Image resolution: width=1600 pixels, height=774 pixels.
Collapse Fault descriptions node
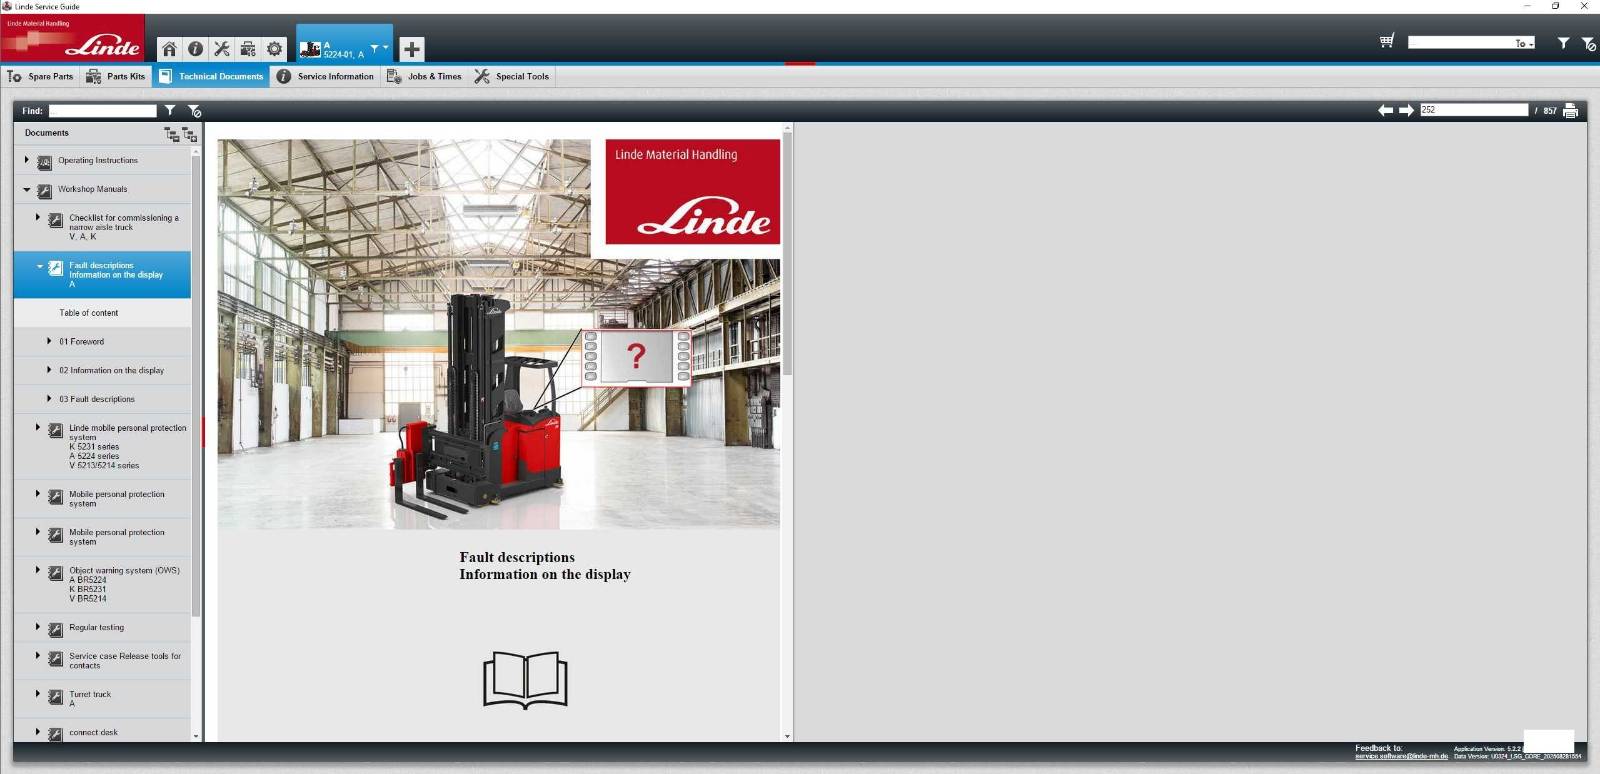[x=39, y=266]
